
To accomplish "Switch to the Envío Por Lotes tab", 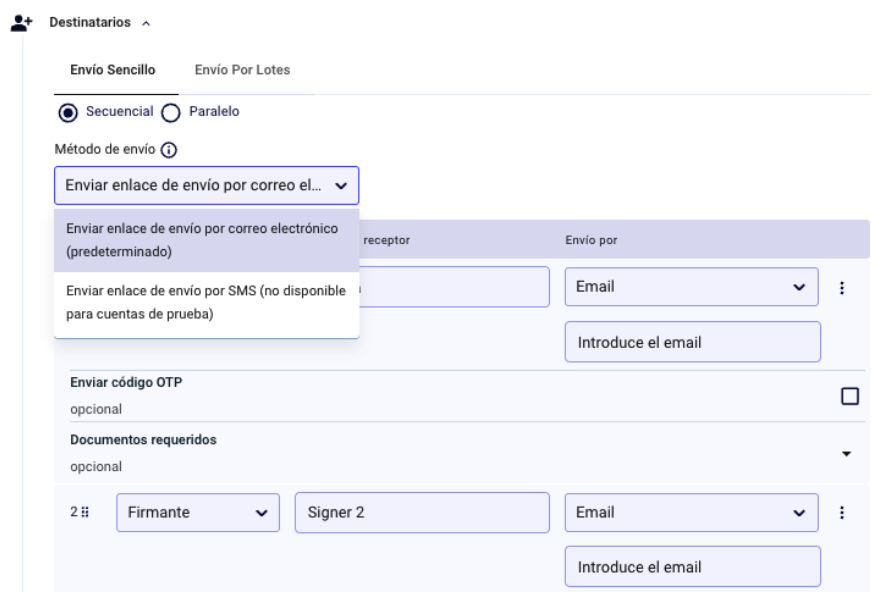I will pos(241,70).
